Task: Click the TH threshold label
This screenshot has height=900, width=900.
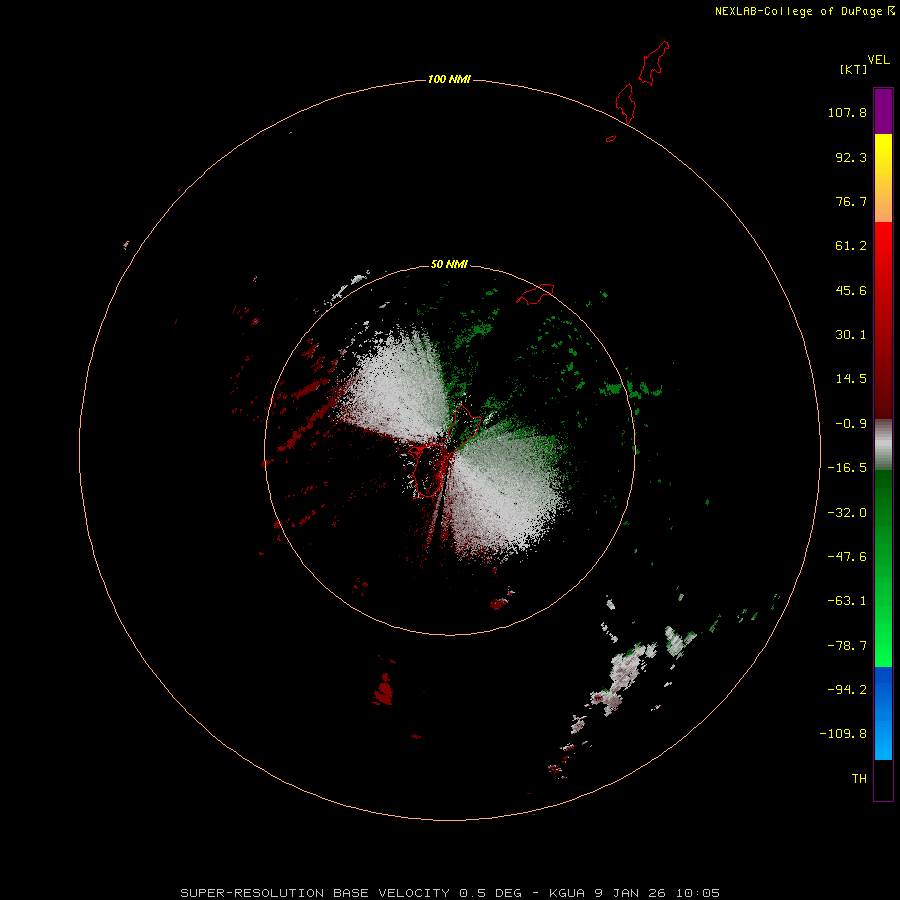Action: [x=859, y=779]
